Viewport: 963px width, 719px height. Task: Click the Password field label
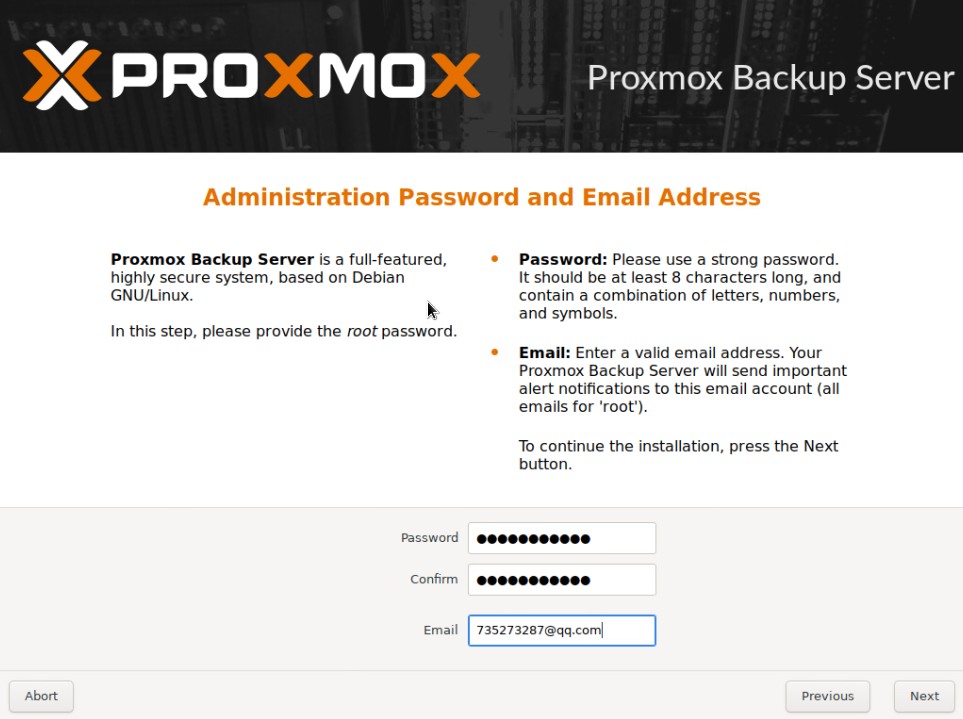pyautogui.click(x=429, y=538)
